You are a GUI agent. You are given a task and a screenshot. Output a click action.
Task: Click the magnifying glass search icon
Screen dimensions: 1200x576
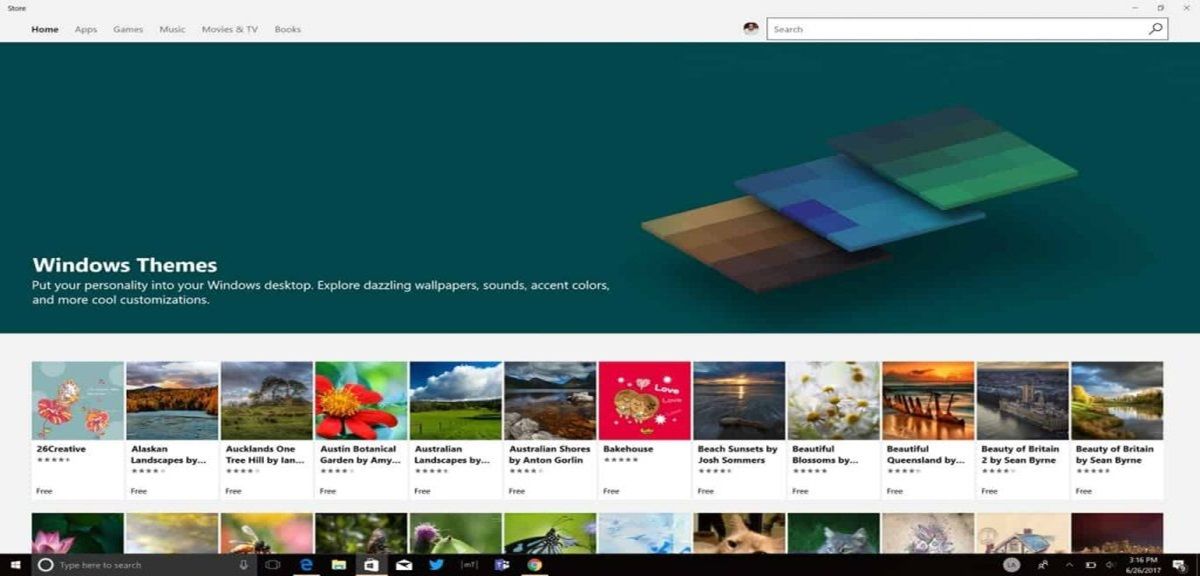[x=1155, y=29]
